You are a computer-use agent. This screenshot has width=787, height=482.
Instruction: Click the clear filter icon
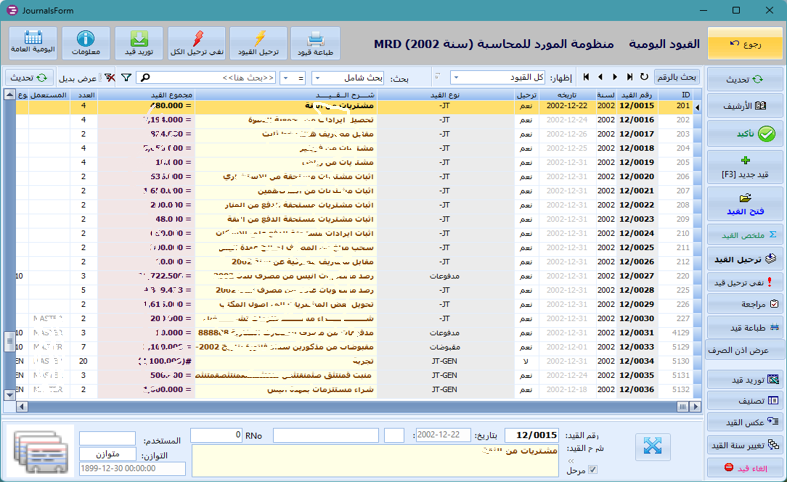(x=109, y=77)
